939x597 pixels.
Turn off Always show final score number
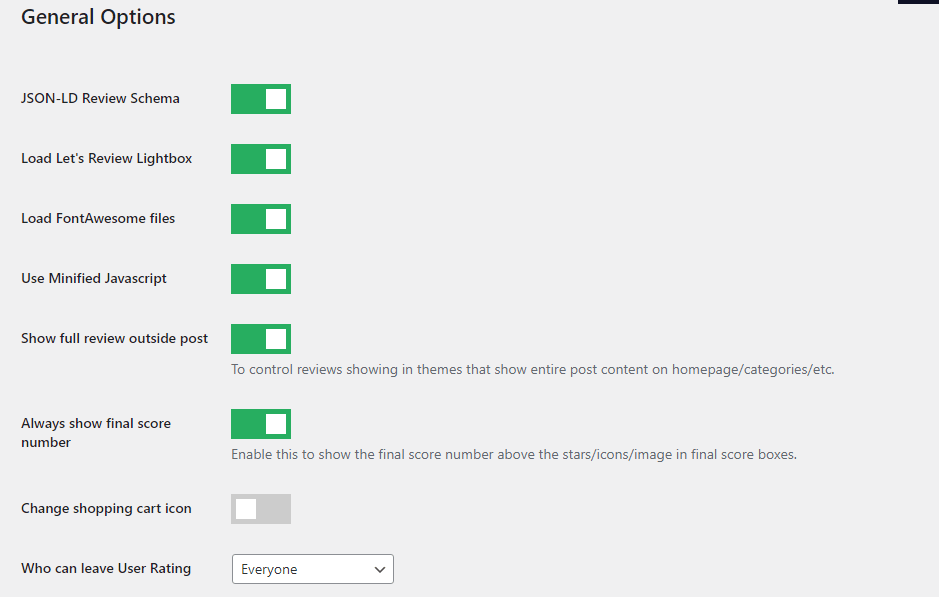(x=260, y=424)
